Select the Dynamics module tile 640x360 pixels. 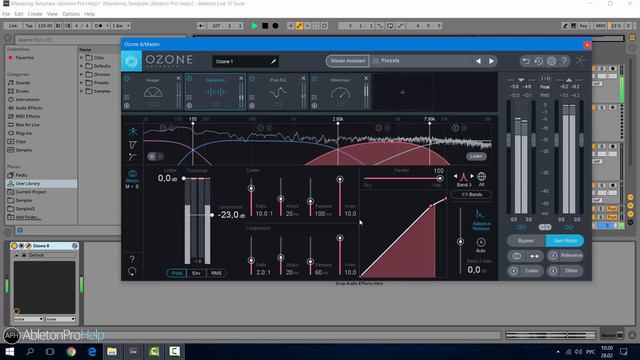(215, 92)
